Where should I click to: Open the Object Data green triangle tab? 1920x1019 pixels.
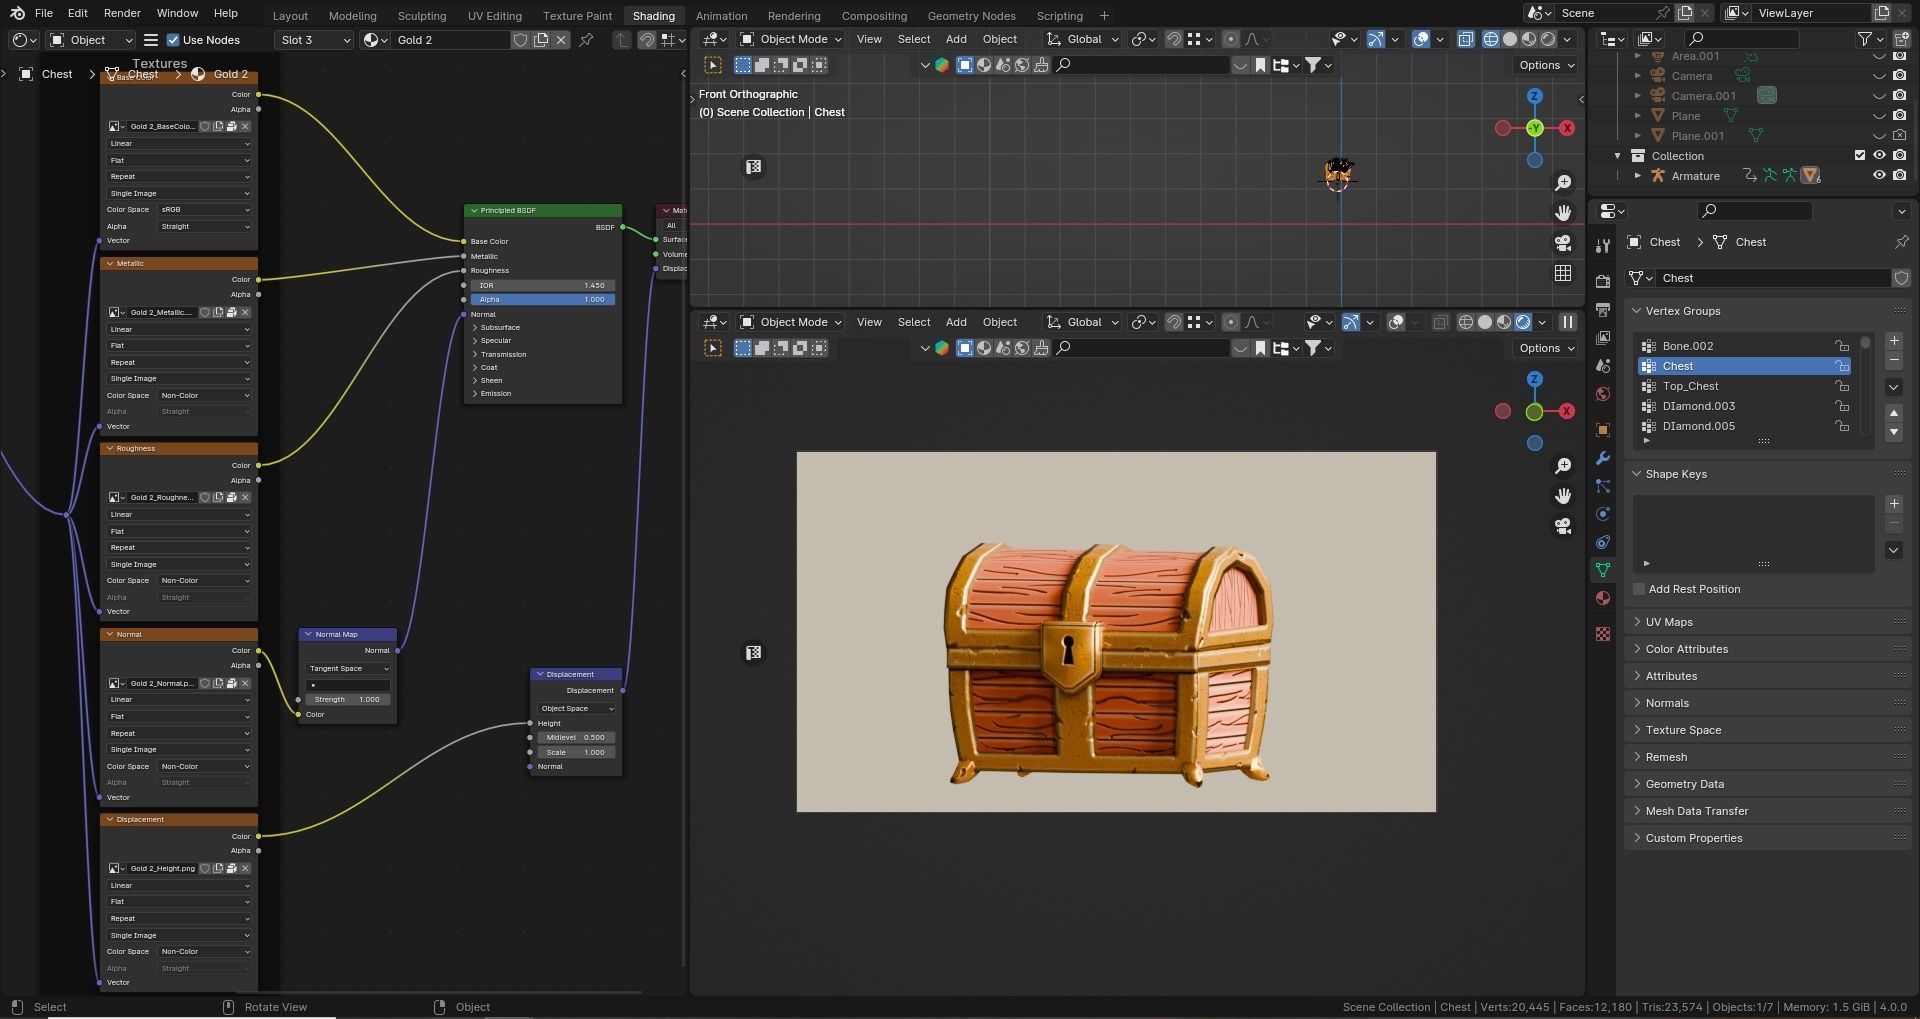coord(1603,570)
